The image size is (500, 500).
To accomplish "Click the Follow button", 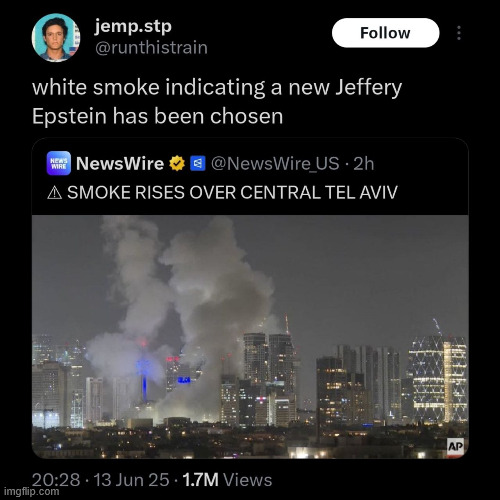I will (385, 33).
